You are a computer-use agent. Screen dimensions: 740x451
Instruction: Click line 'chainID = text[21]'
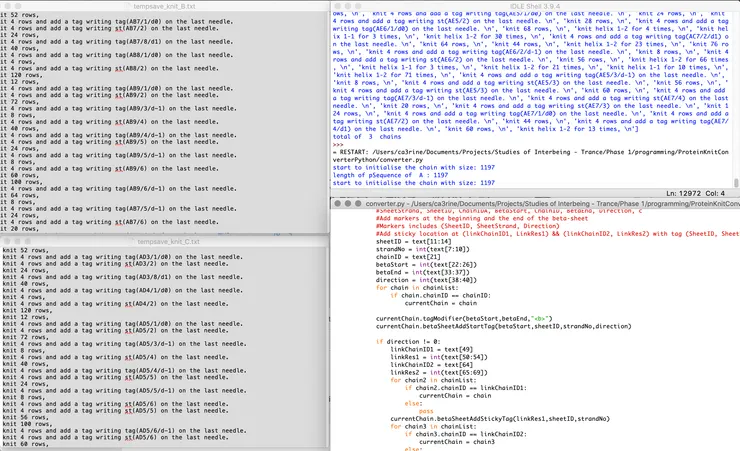coord(408,257)
